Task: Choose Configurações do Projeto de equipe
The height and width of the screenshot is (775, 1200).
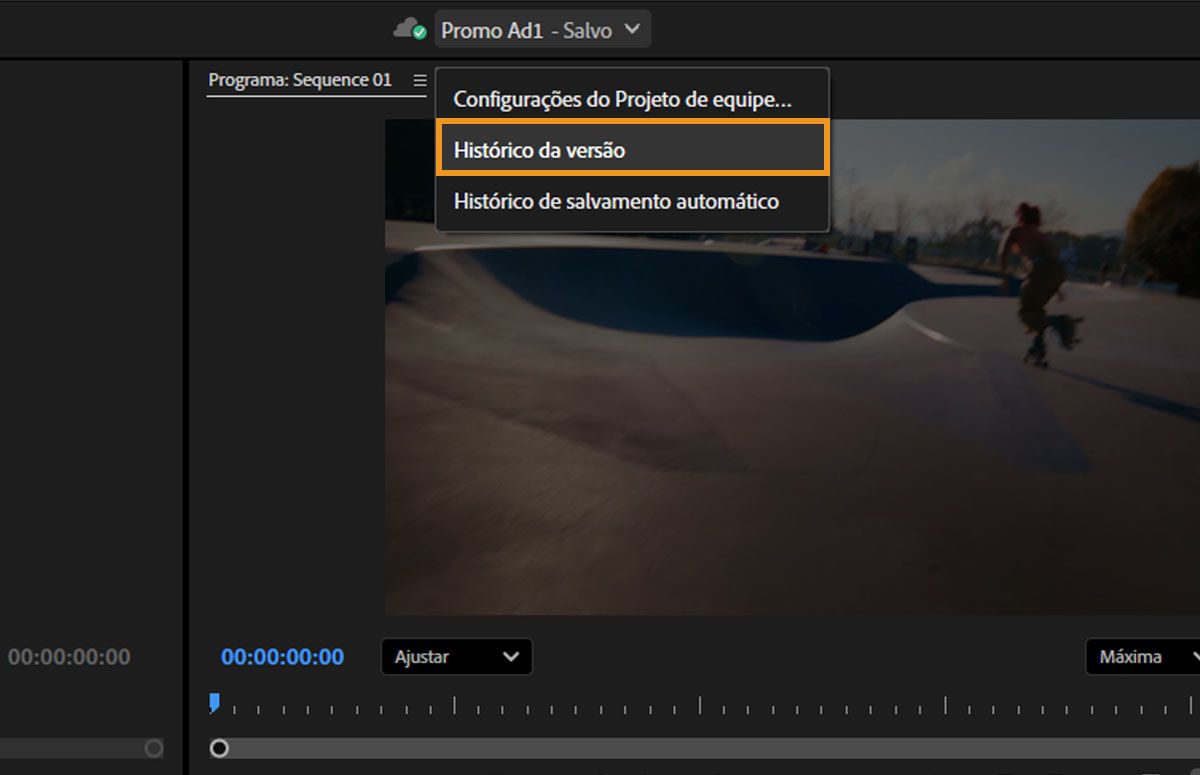Action: (624, 99)
